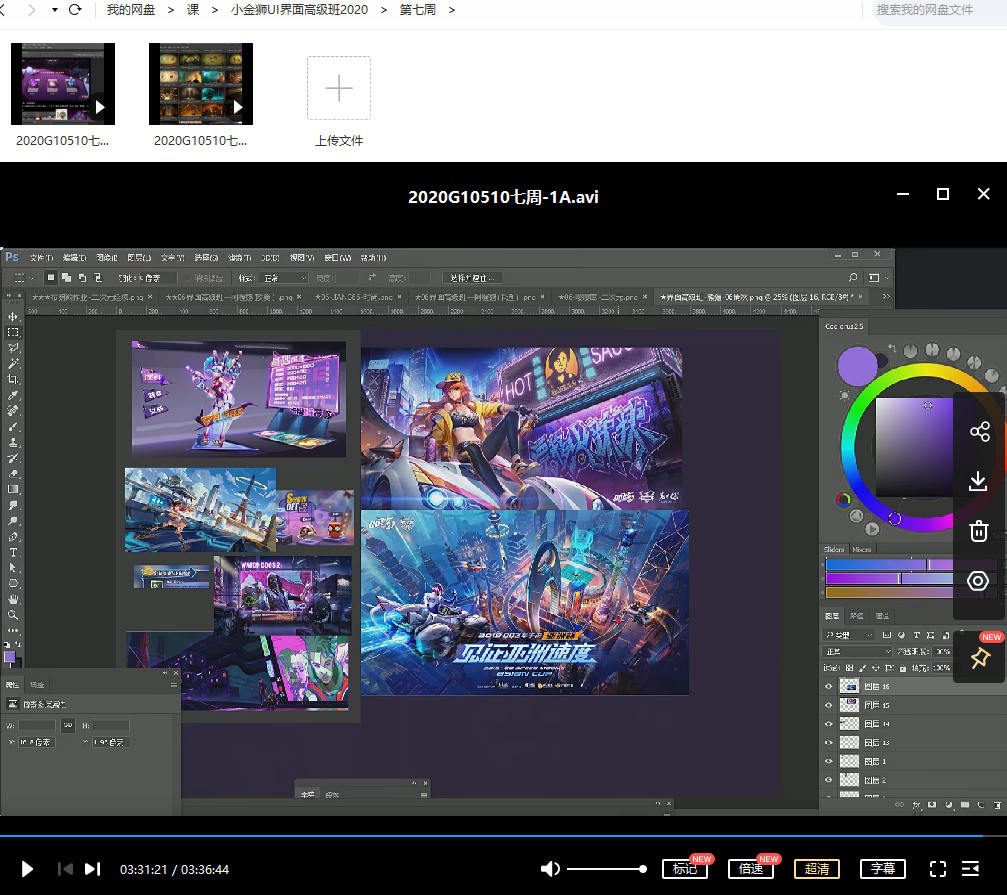Open the 超清 video quality selector

pyautogui.click(x=816, y=869)
